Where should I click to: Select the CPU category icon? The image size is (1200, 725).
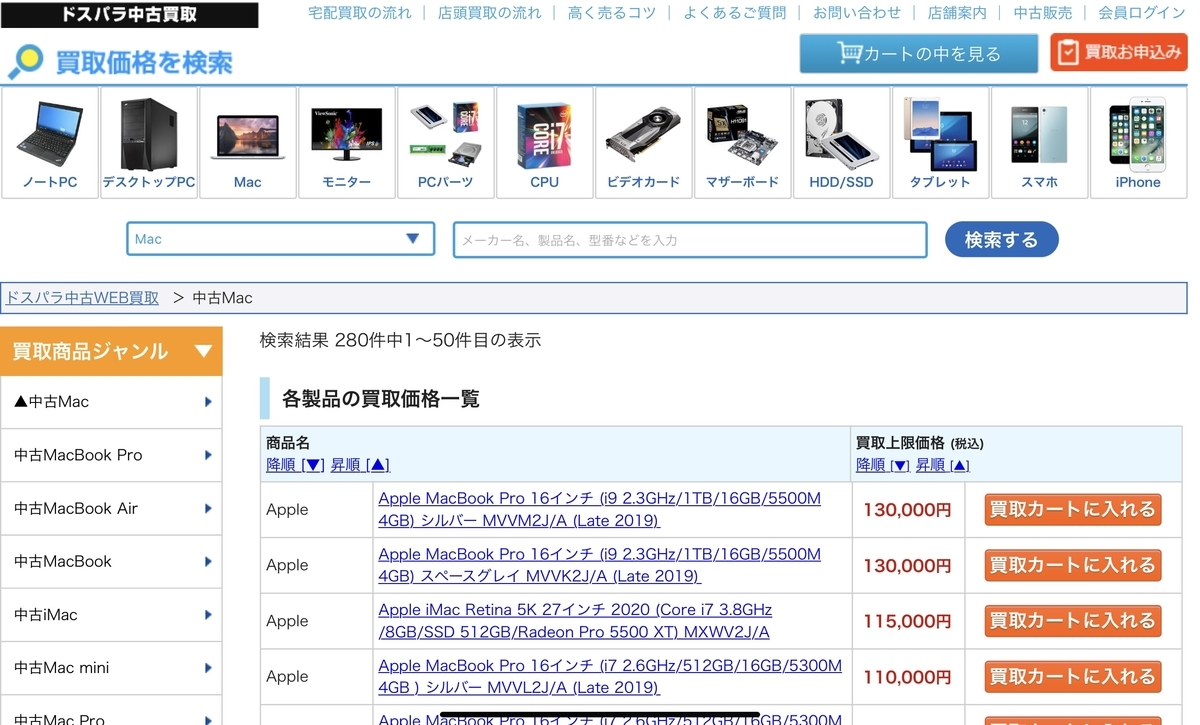545,143
